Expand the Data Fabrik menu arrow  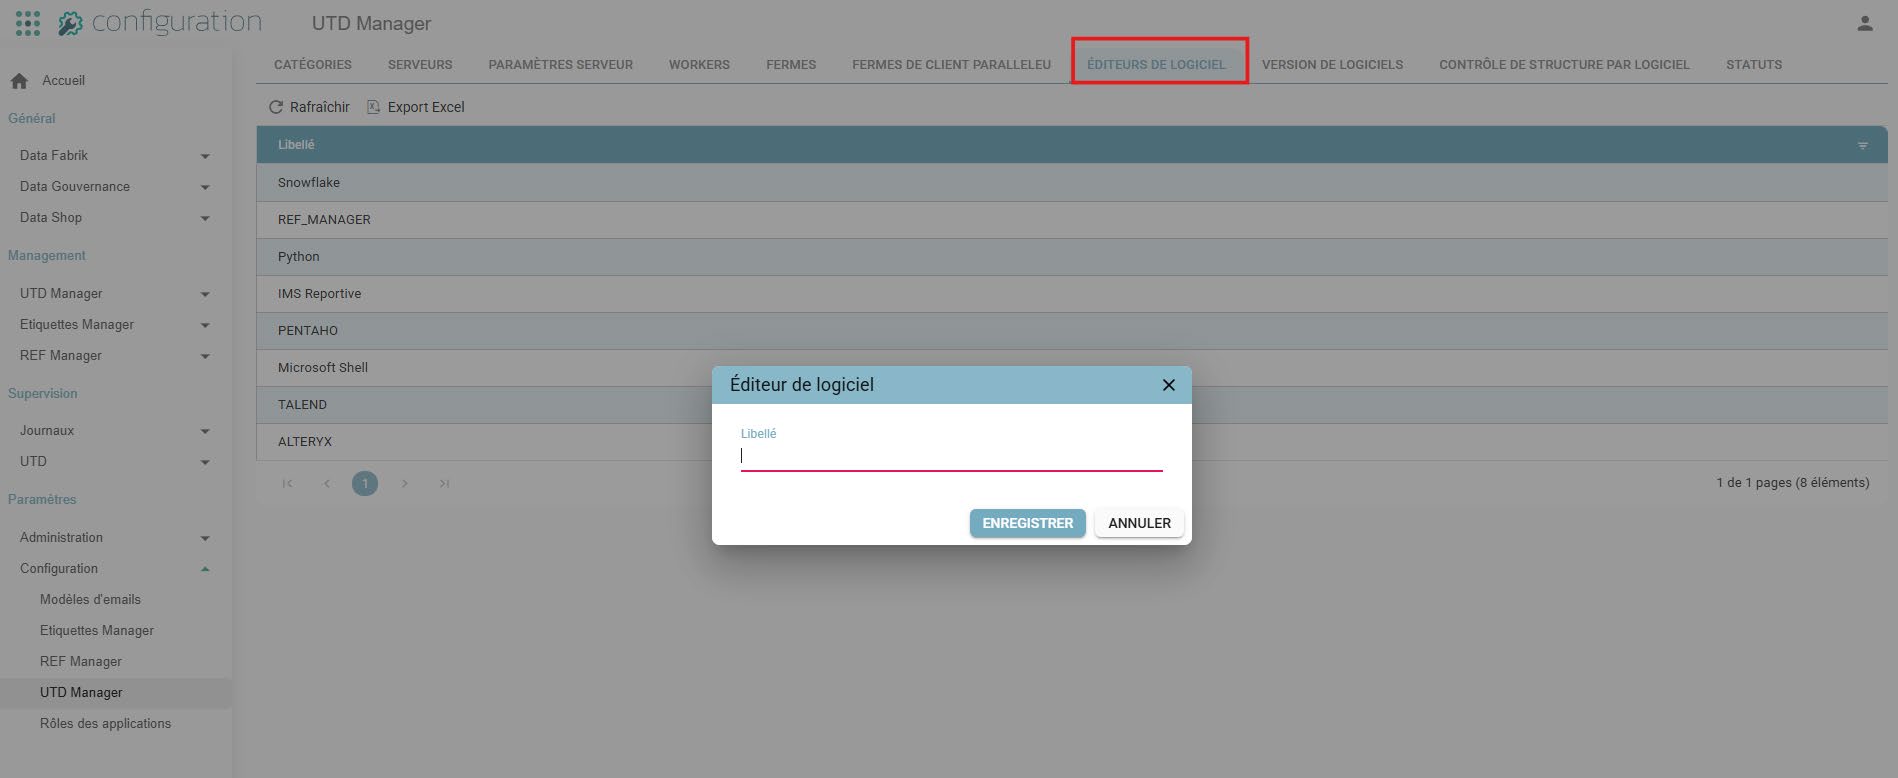tap(205, 156)
